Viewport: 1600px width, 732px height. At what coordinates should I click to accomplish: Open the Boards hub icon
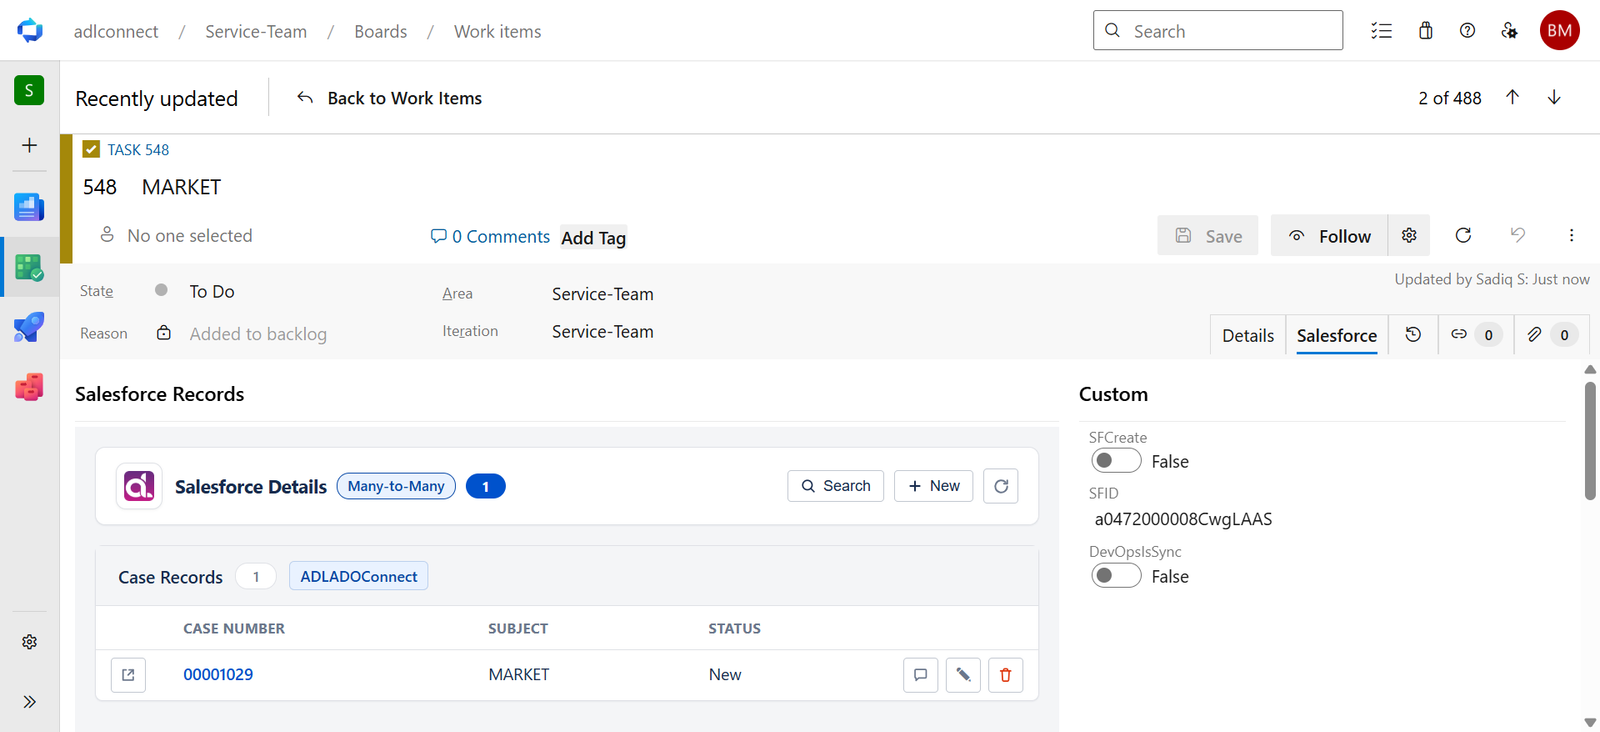tap(29, 267)
